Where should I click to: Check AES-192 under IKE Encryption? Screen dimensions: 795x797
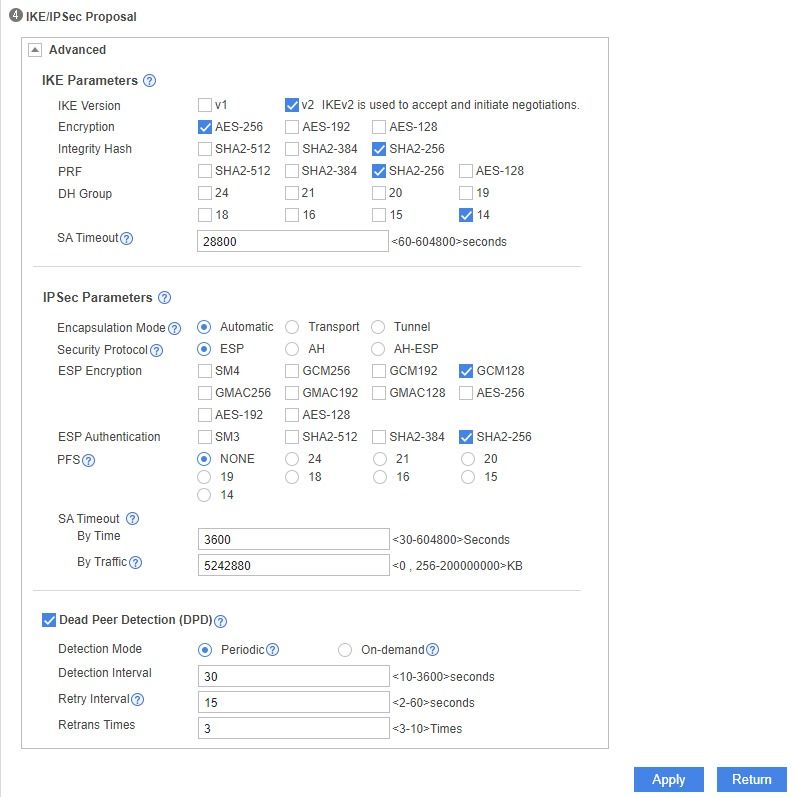[292, 127]
